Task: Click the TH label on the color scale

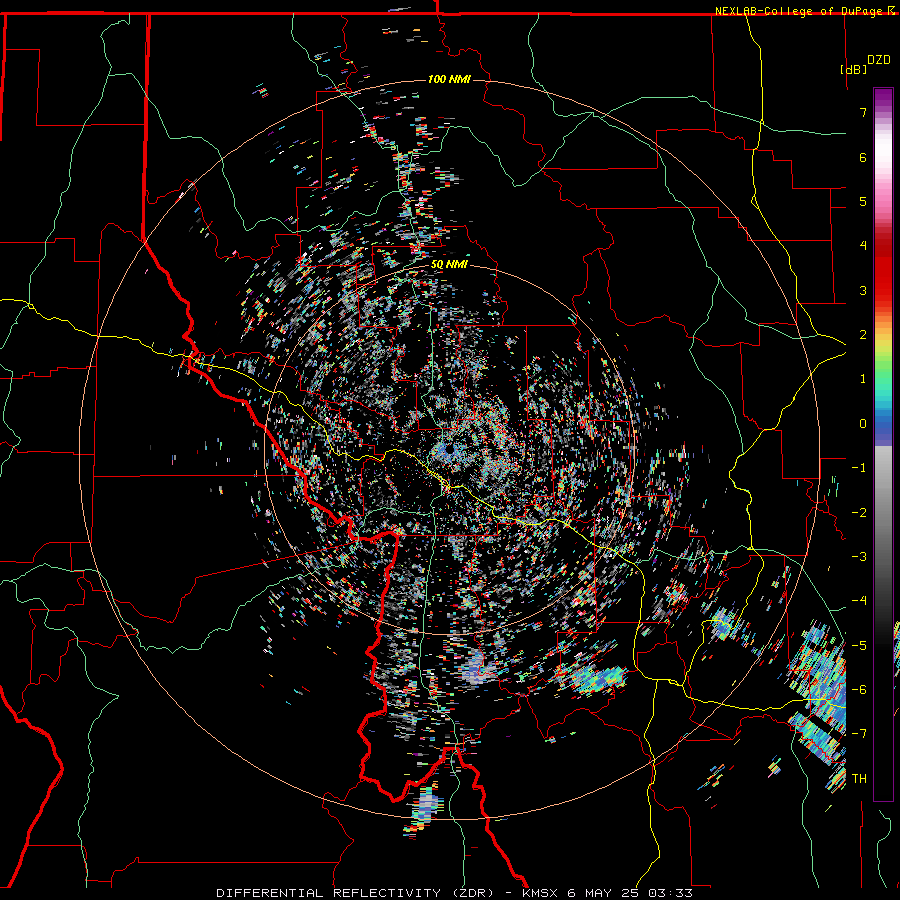Action: 859,779
